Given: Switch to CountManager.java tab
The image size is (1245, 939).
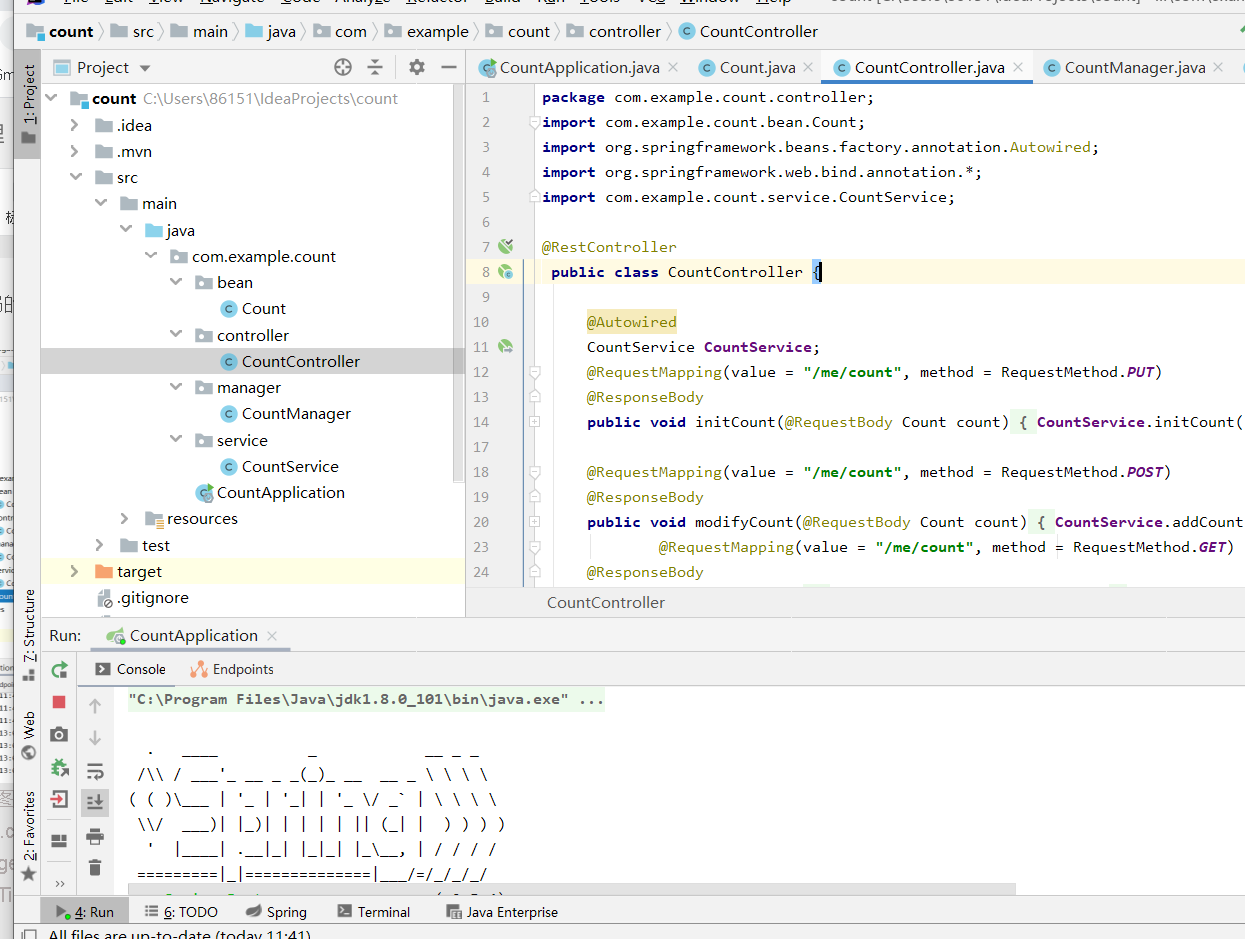Looking at the screenshot, I should tap(1134, 68).
